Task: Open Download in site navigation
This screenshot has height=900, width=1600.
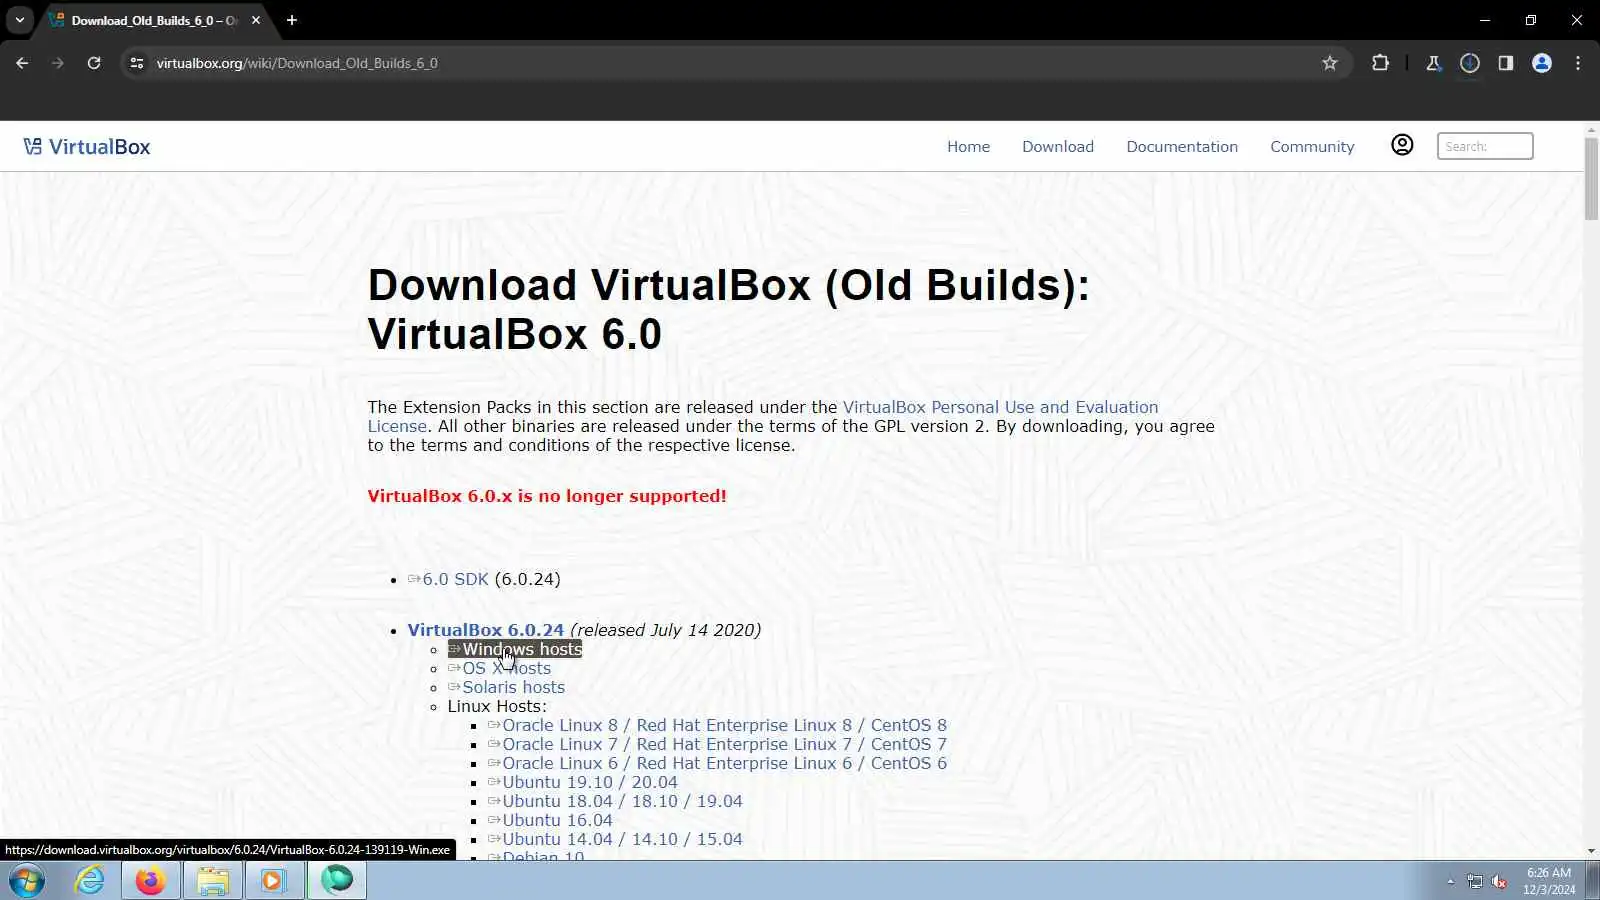Action: (x=1058, y=147)
